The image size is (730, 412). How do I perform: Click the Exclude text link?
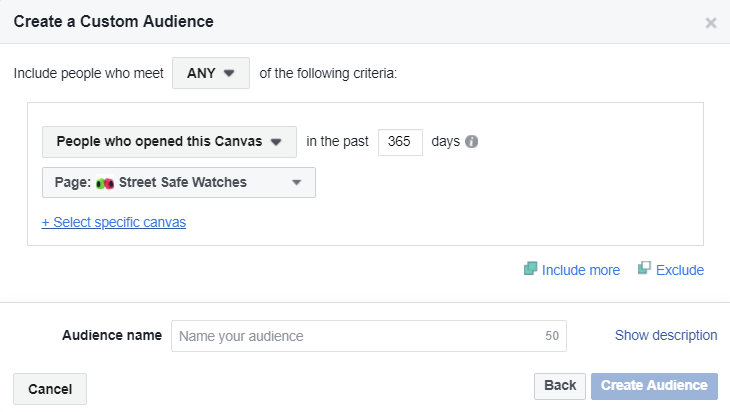(x=680, y=270)
